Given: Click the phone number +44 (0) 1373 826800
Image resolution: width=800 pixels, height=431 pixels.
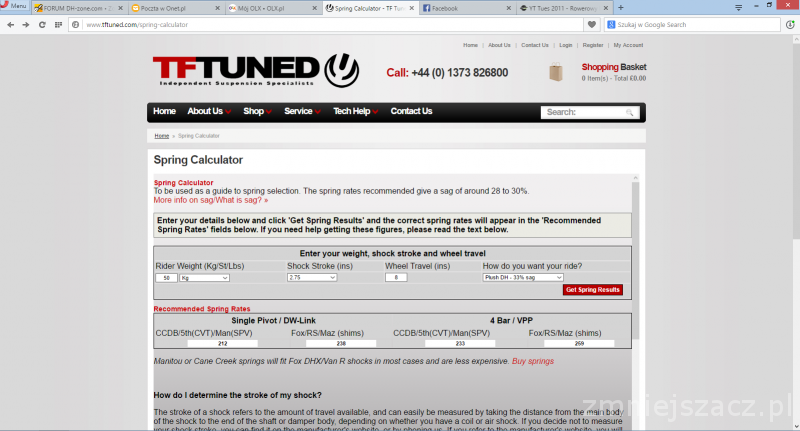Looking at the screenshot, I should click(x=460, y=73).
